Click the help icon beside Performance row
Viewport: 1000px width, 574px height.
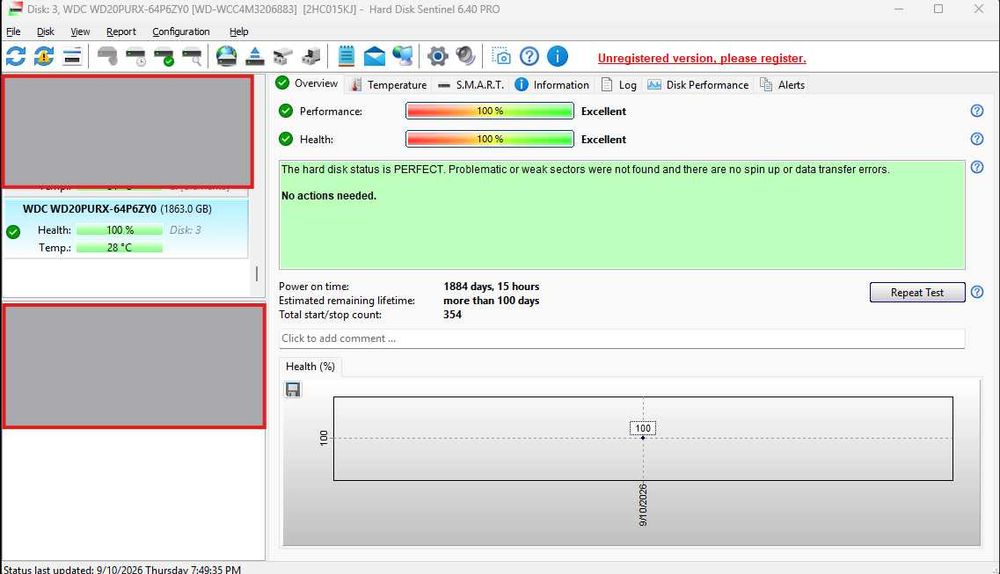[977, 110]
